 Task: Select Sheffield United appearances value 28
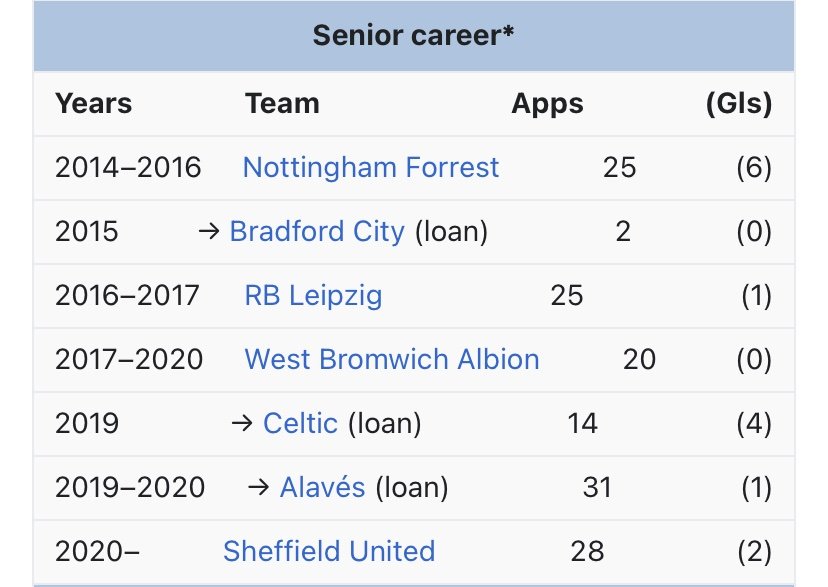click(x=589, y=551)
